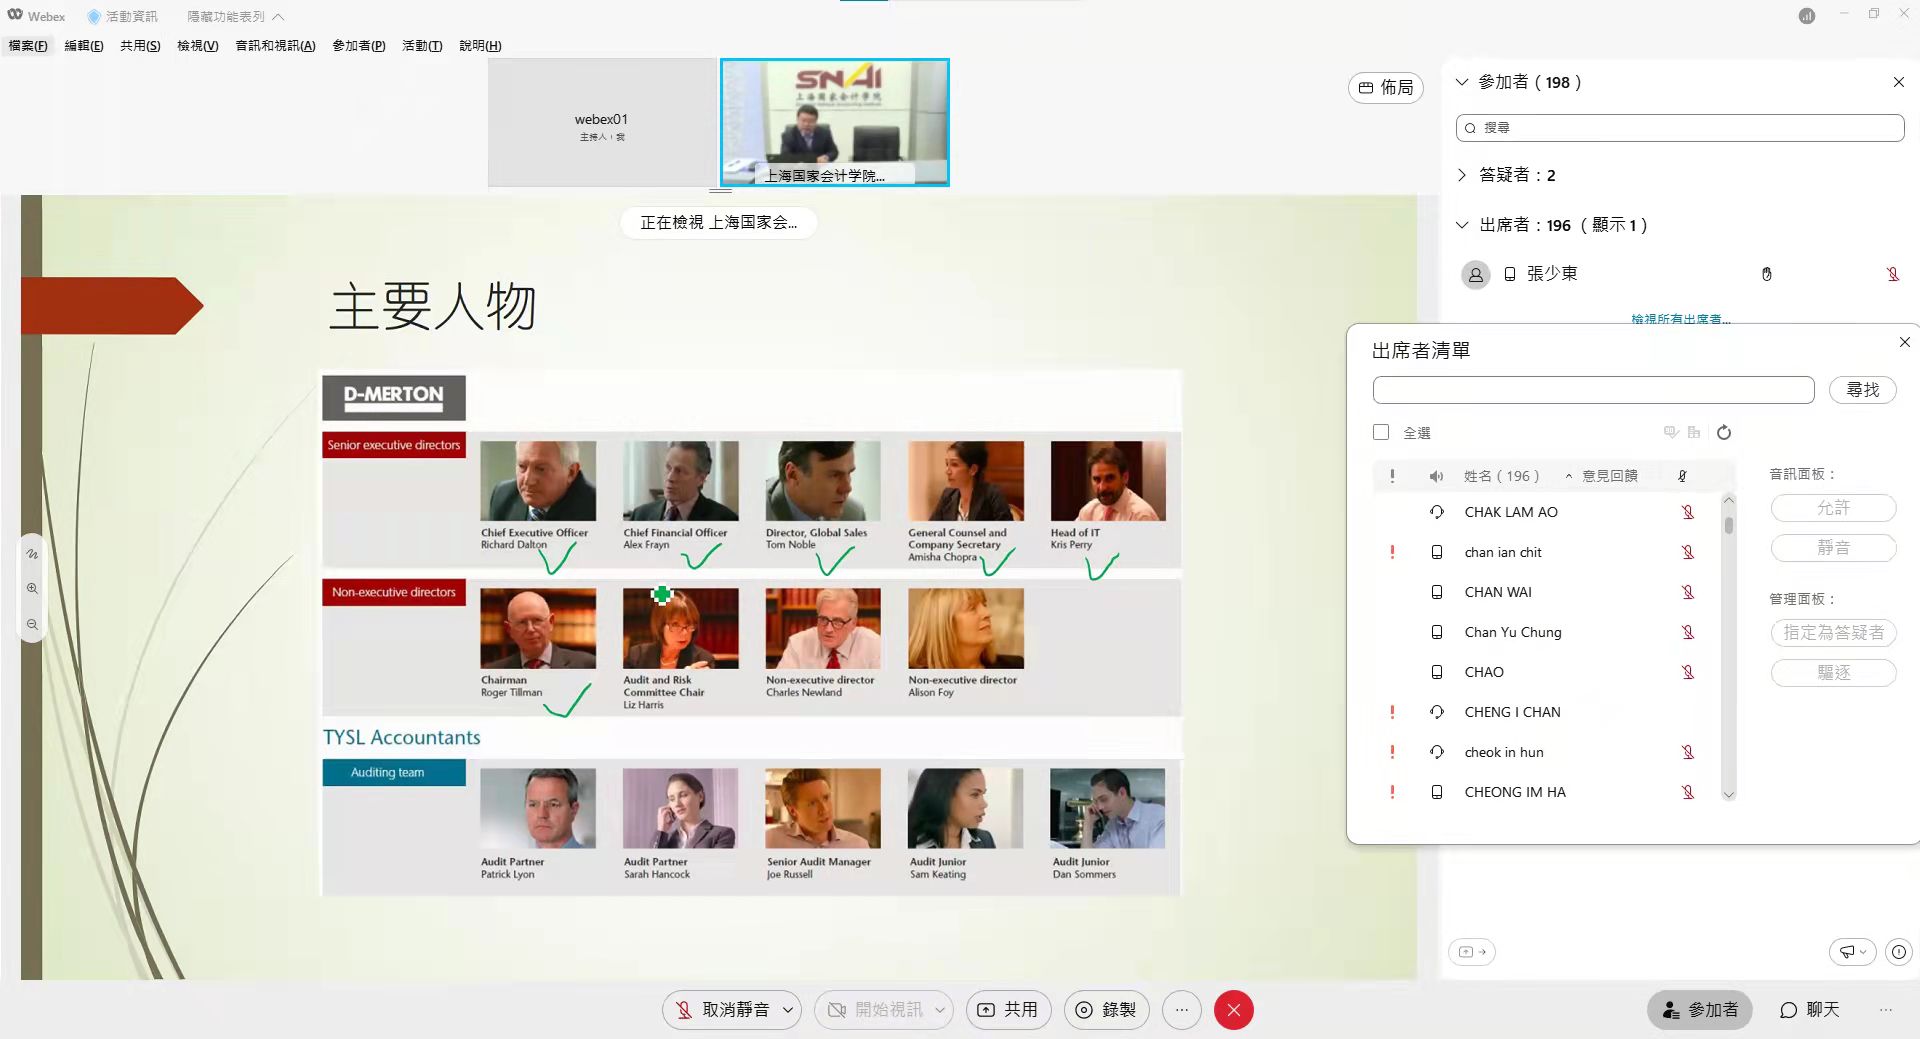The height and width of the screenshot is (1039, 1920).
Task: Click muted mic icon for CHEONG IM HA
Action: [1688, 792]
